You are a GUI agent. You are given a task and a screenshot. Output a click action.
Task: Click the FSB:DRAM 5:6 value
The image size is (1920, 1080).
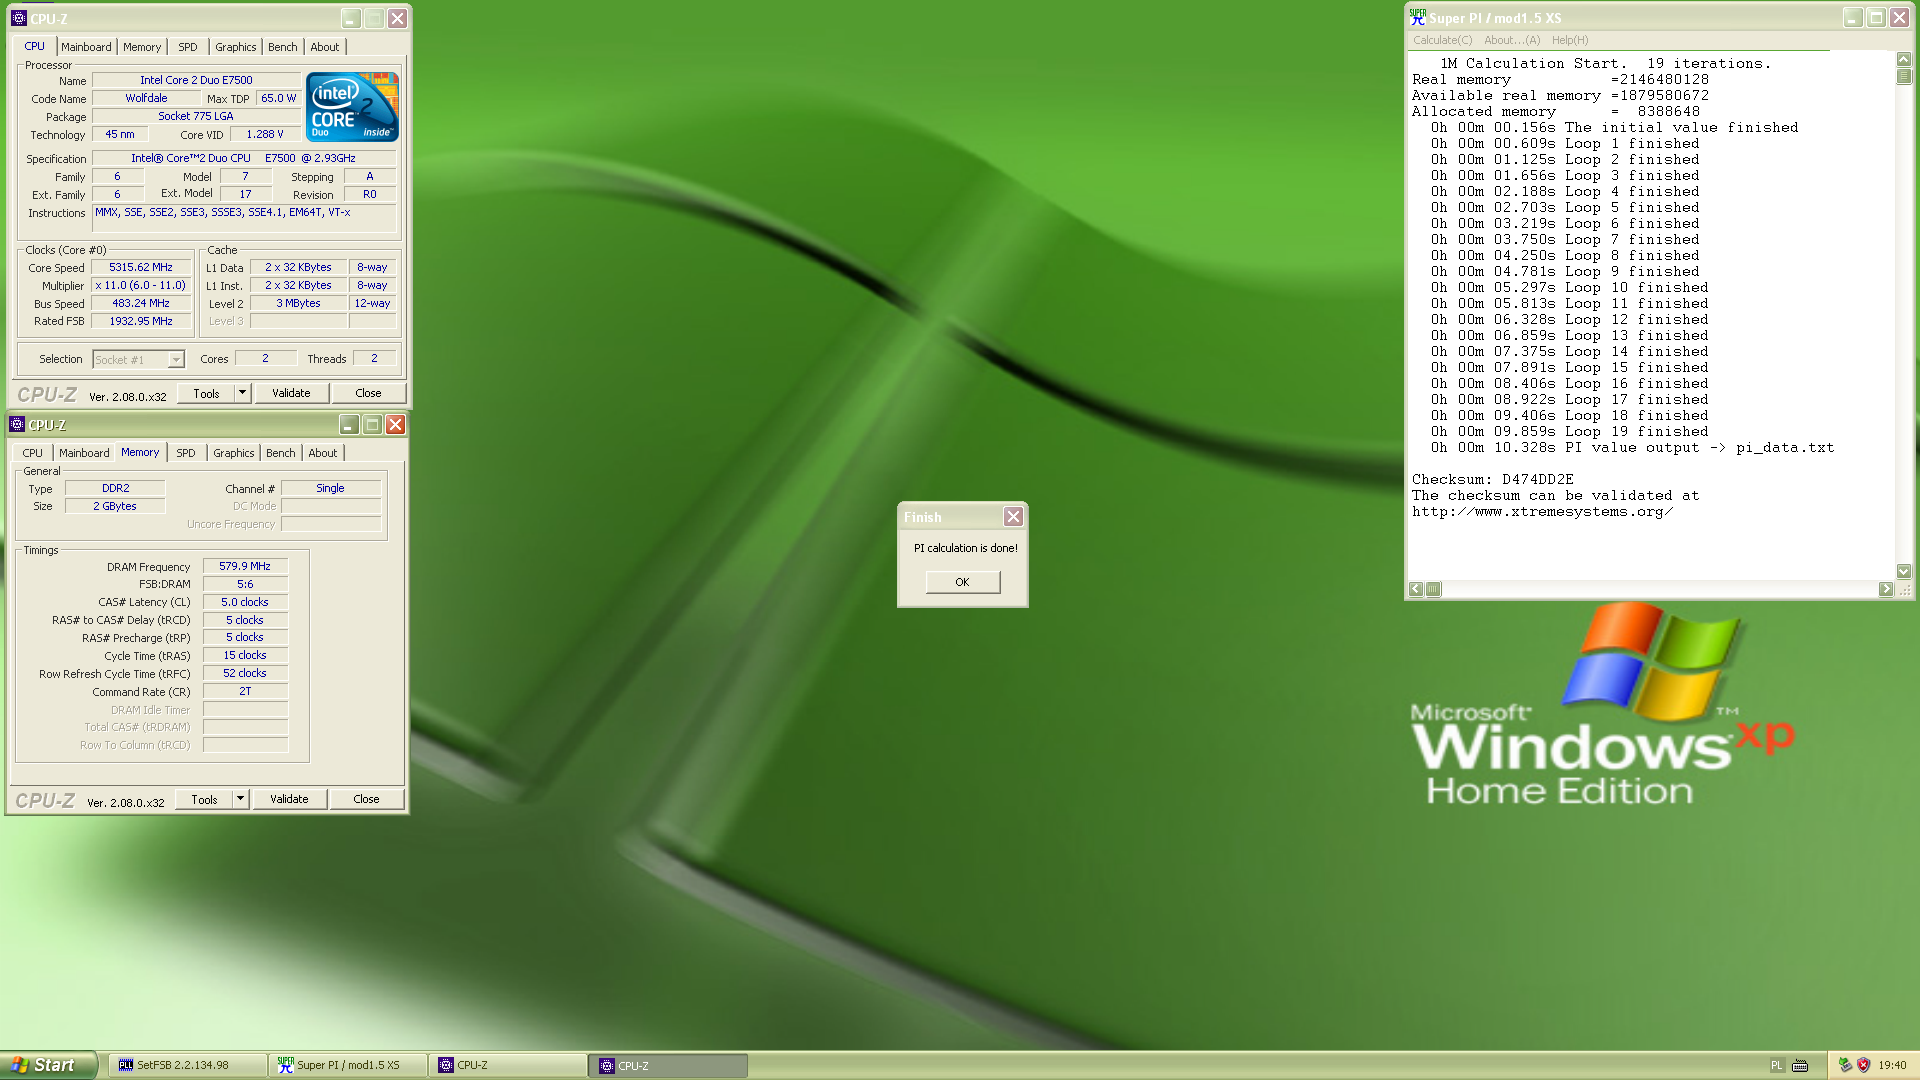[x=245, y=584]
